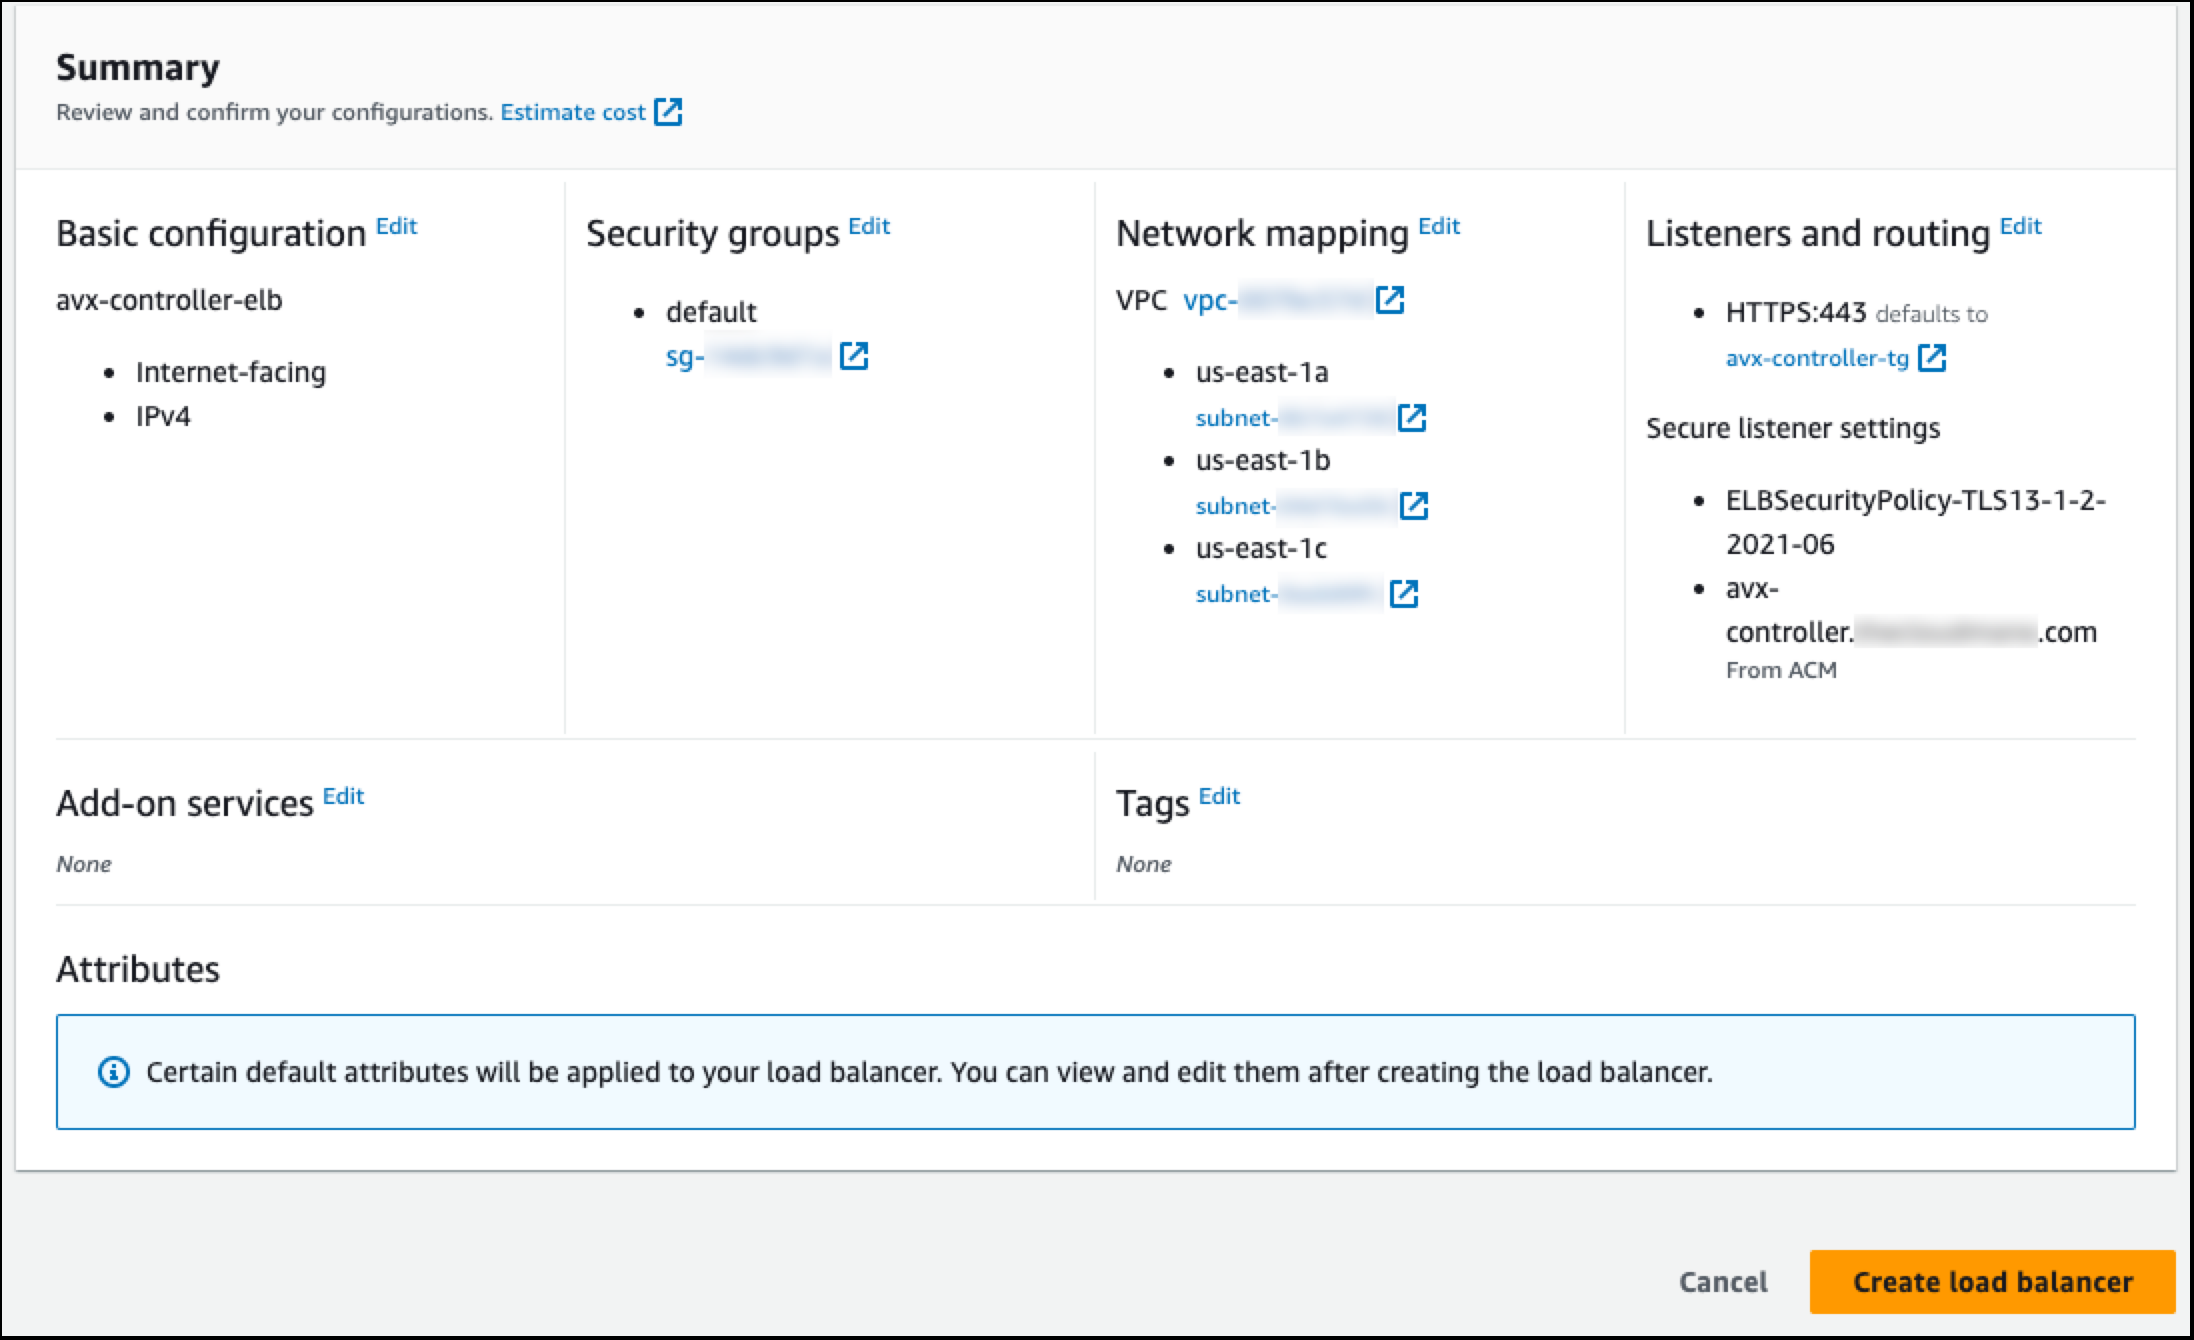Open us-east-1a subnet external link icon
This screenshot has width=2194, height=1340.
pos(1412,418)
